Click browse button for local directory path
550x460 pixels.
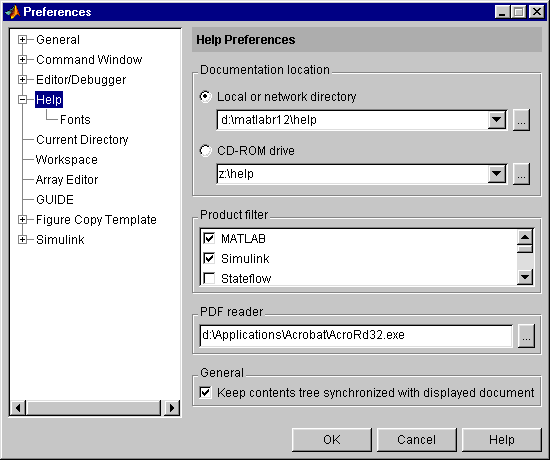click(521, 120)
